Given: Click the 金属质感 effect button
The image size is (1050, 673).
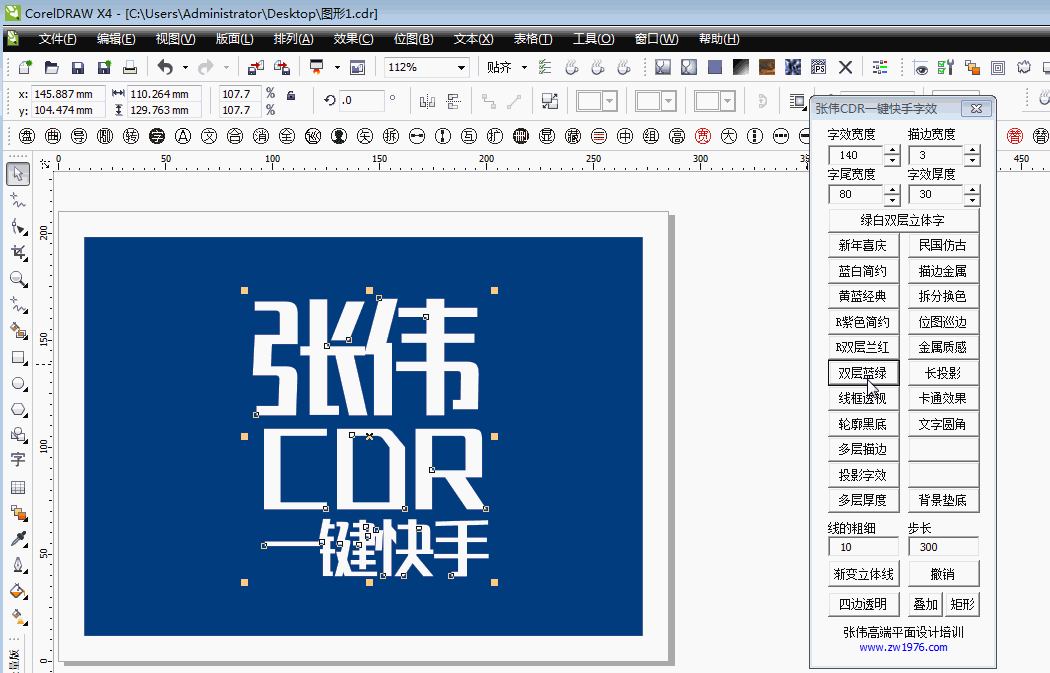Looking at the screenshot, I should [943, 348].
